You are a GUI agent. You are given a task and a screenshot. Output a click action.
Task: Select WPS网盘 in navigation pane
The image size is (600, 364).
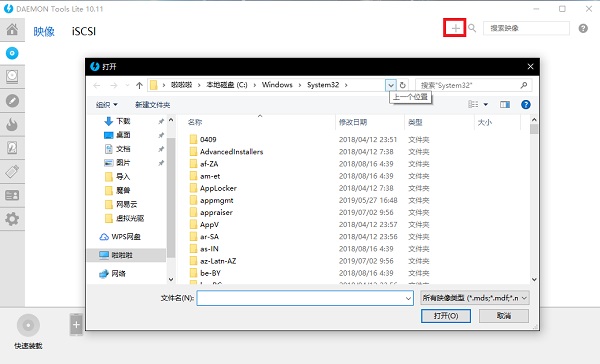[126, 237]
